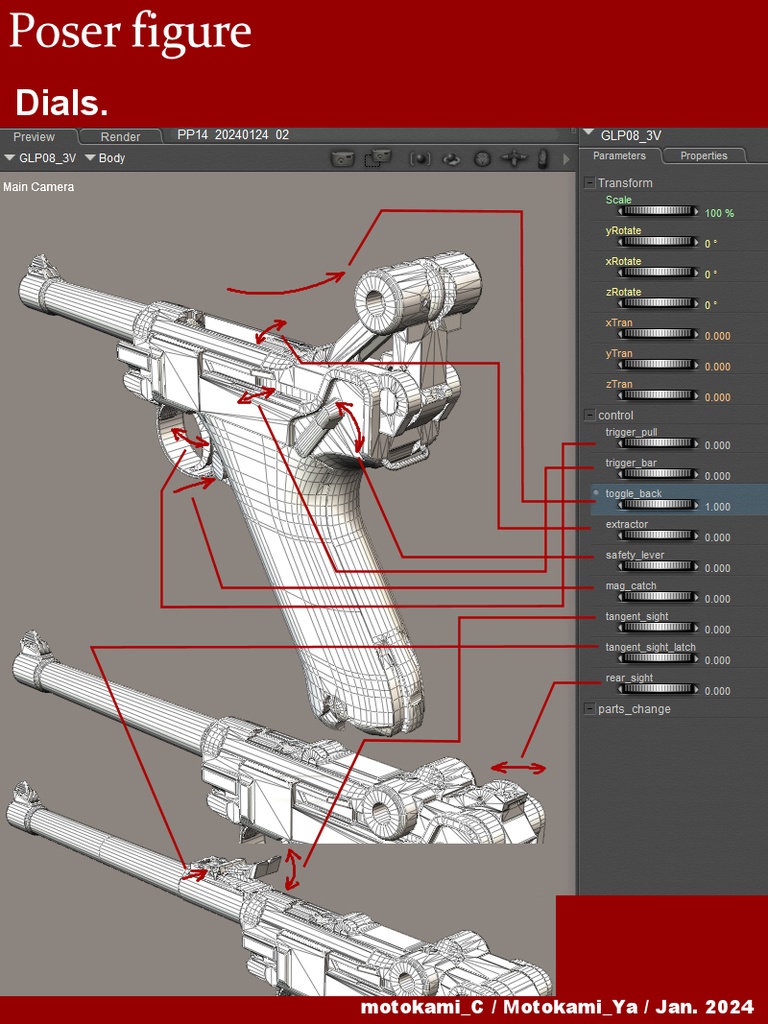The height and width of the screenshot is (1024, 768).
Task: Click the left arrow of Scale dial
Action: (x=620, y=211)
